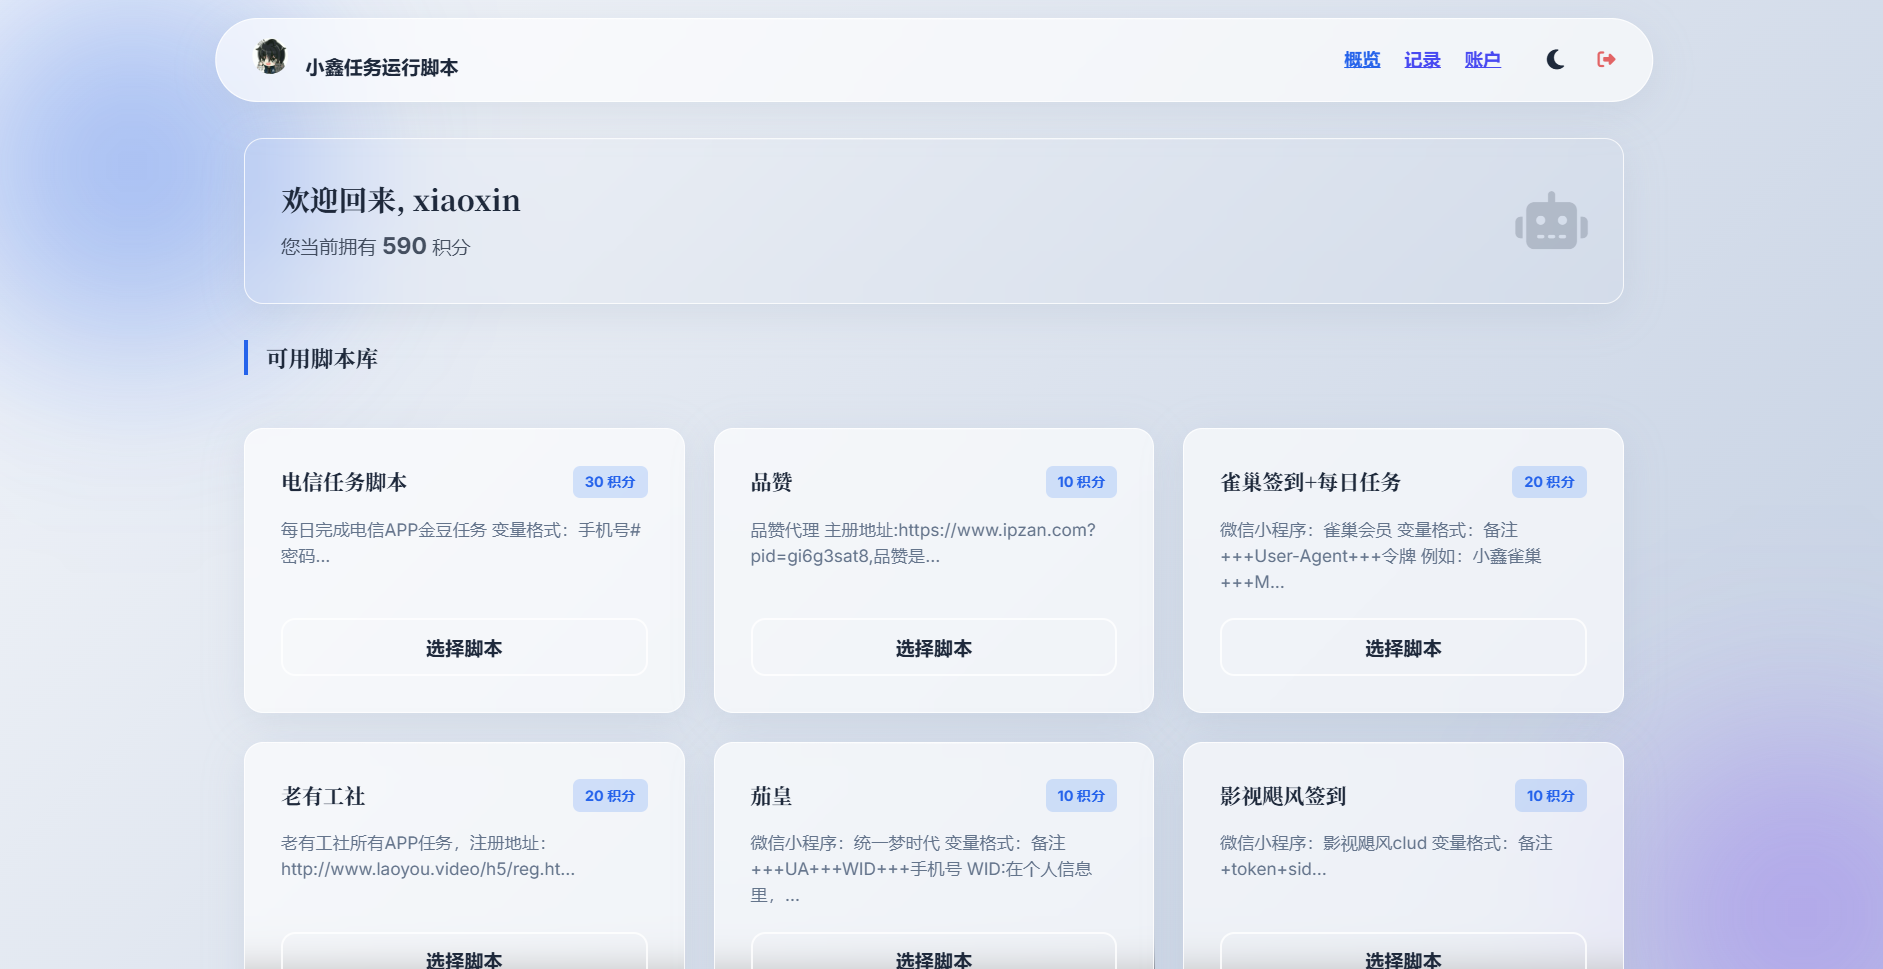Click the red logout icon
Screen dimensions: 1883x969
click(x=1606, y=59)
